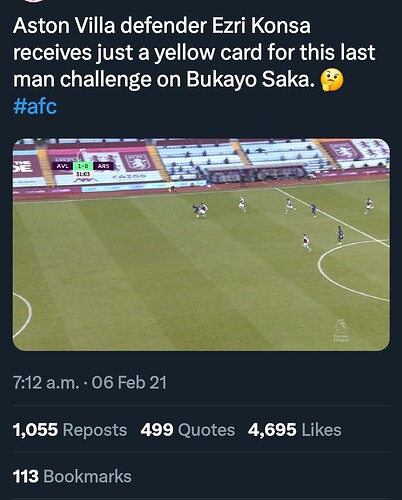Show the 4,695 Likes list
Screen dimensions: 402x500
pyautogui.click(x=295, y=430)
